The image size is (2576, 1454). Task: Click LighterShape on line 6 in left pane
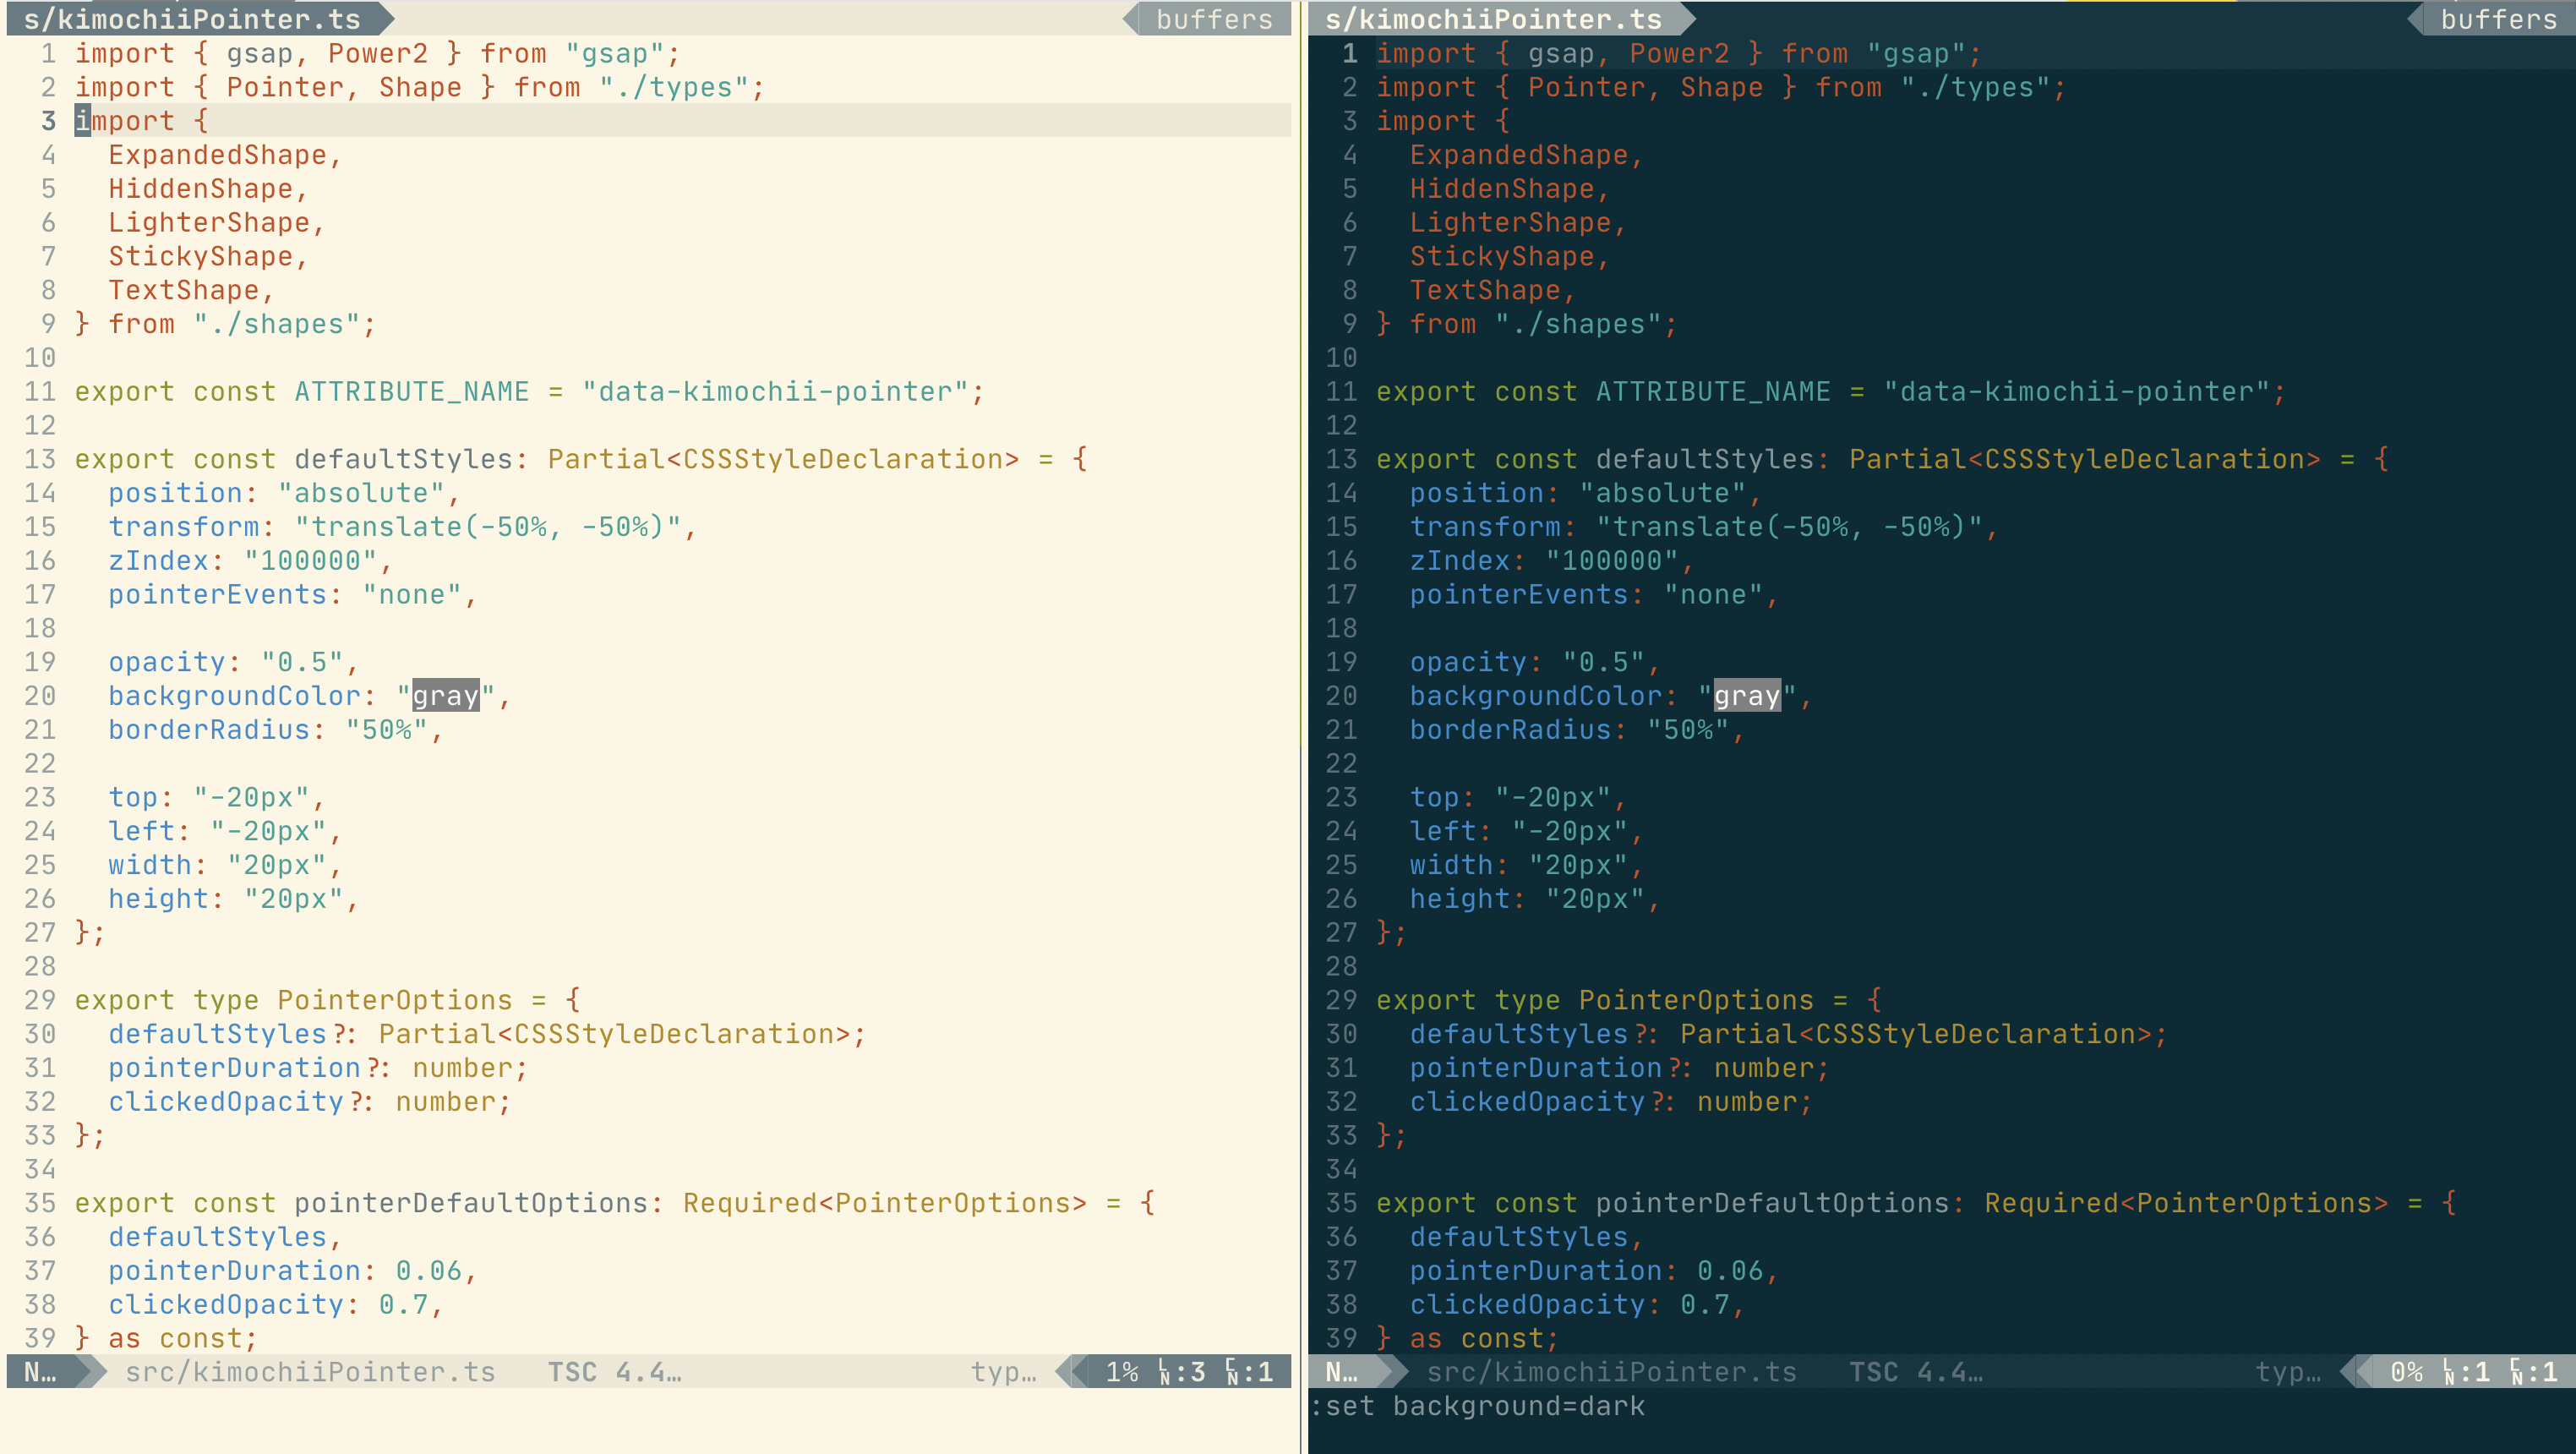point(209,223)
